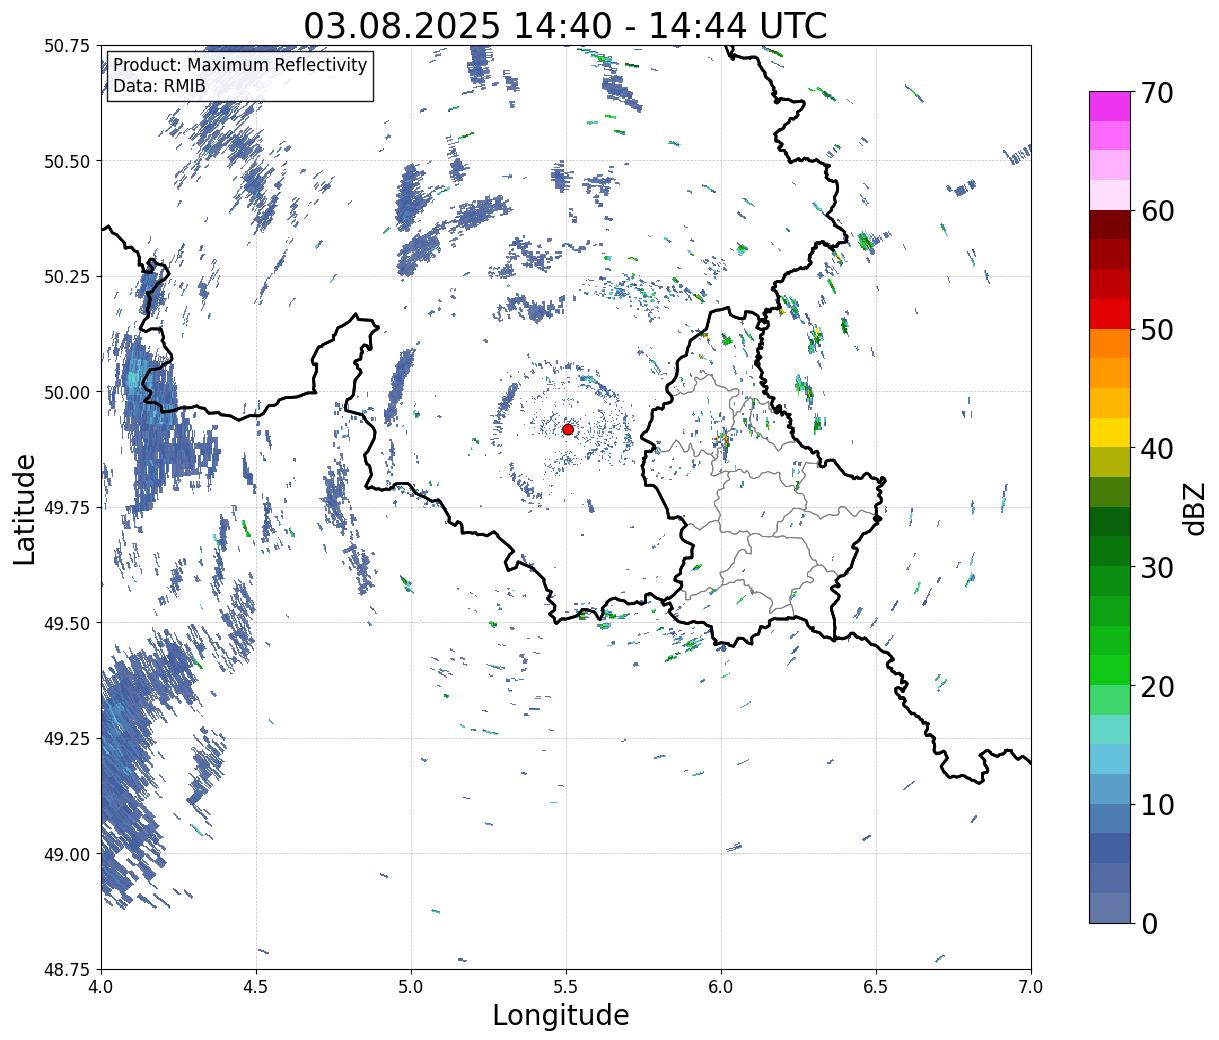Viewport: 1219px width, 1040px height.
Task: Click the latitude tick label 50.50
Action: (x=67, y=161)
